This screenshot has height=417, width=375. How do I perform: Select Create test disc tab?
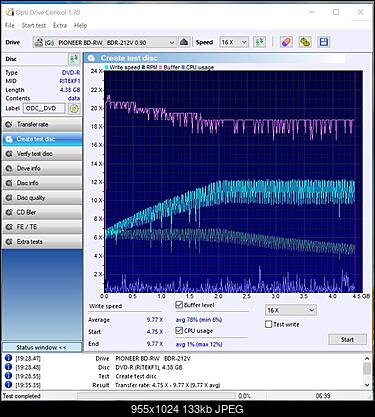tap(42, 139)
